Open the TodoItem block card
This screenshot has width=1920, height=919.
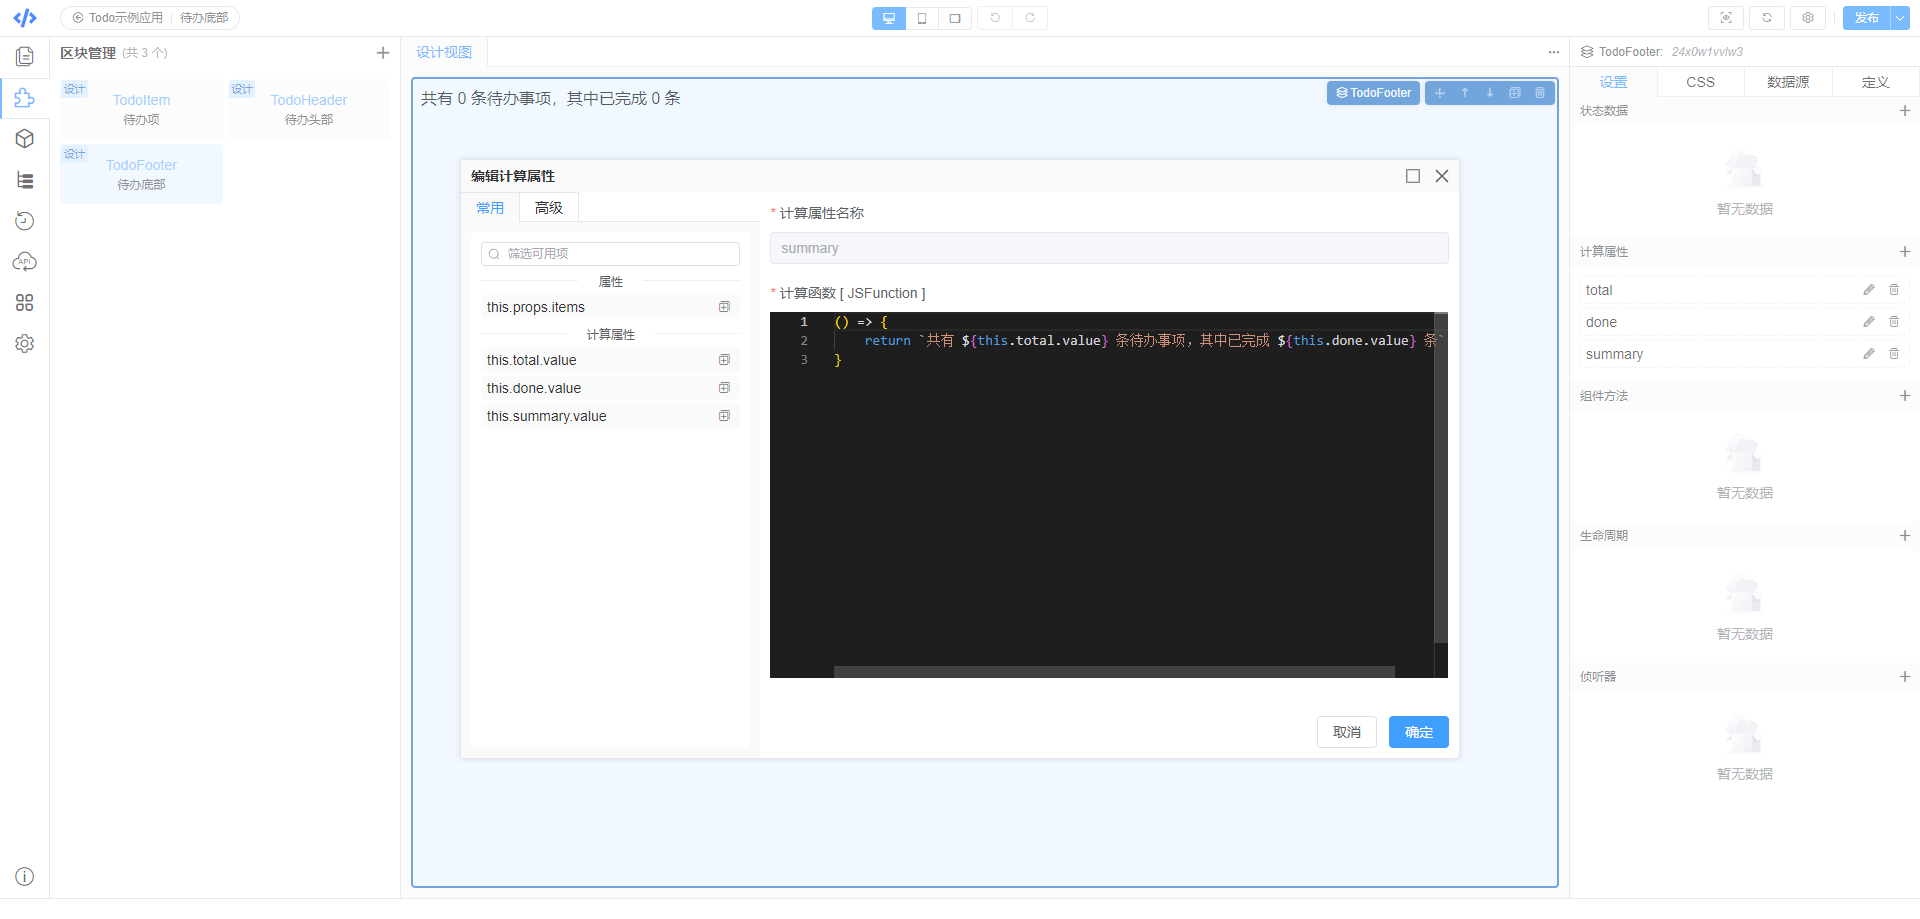[141, 109]
